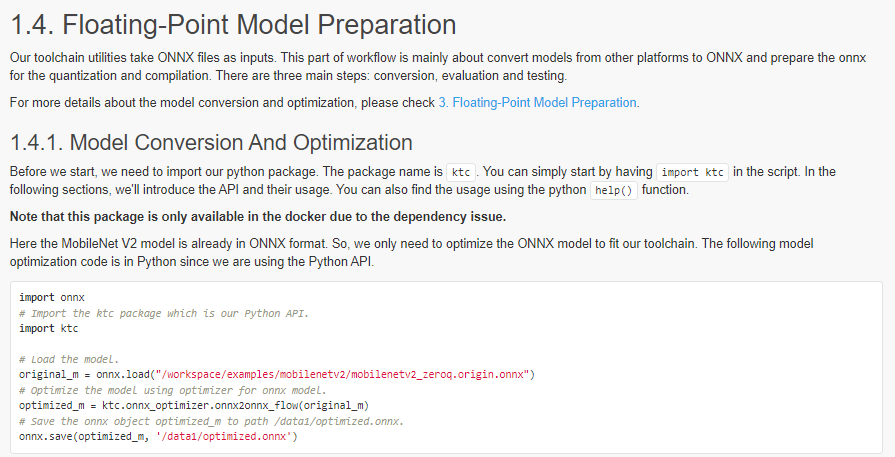Click the '1.4. Floating-Point Model Preparation' heading
895x457 pixels.
pos(233,25)
